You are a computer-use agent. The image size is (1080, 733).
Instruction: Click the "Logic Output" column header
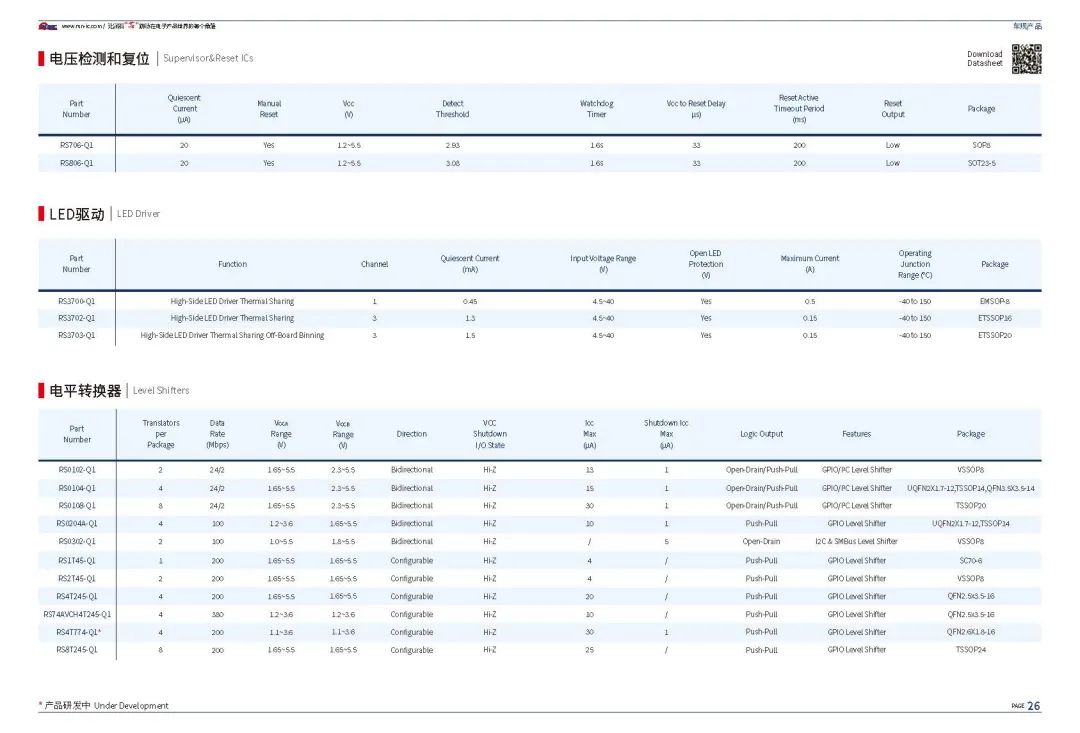tap(761, 434)
